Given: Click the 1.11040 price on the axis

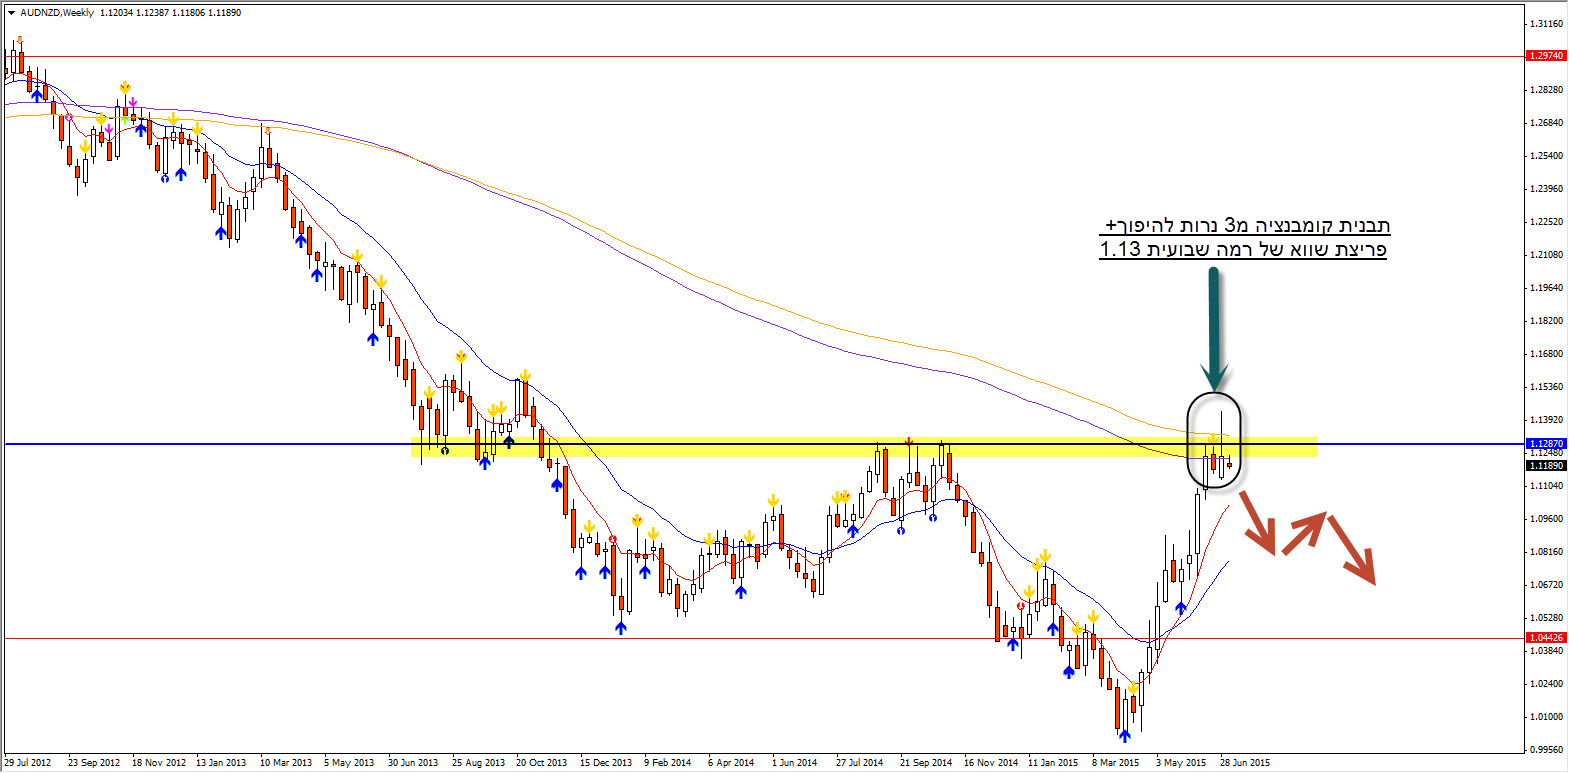Looking at the screenshot, I should tap(1546, 486).
